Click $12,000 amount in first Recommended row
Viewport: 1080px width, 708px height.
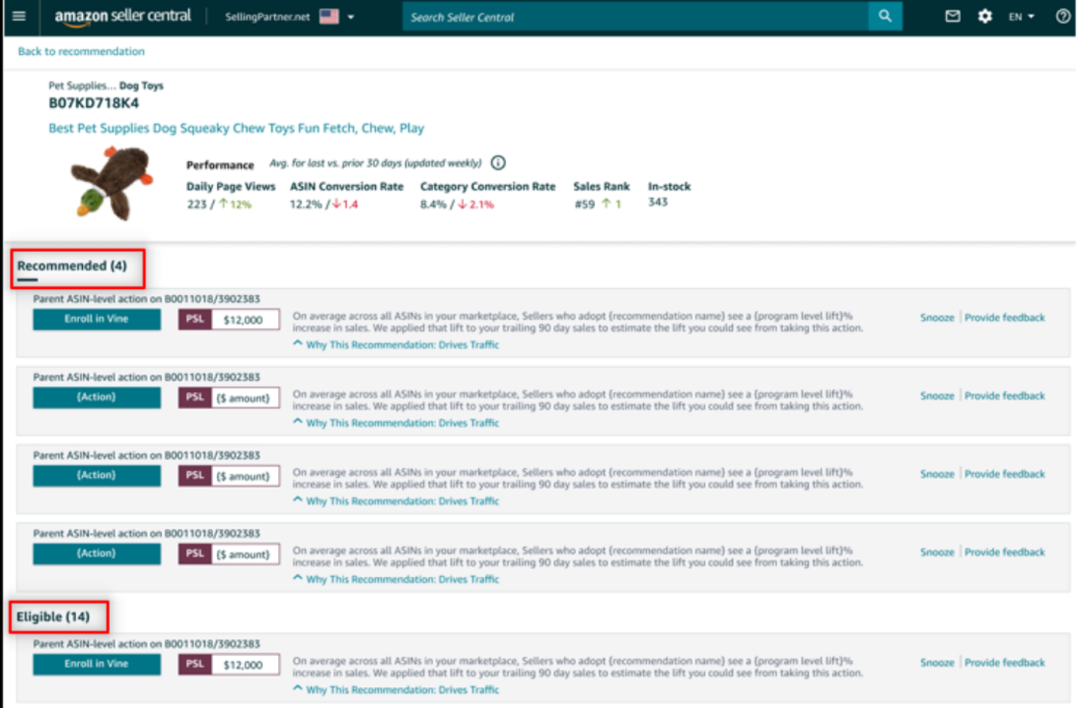coord(245,320)
